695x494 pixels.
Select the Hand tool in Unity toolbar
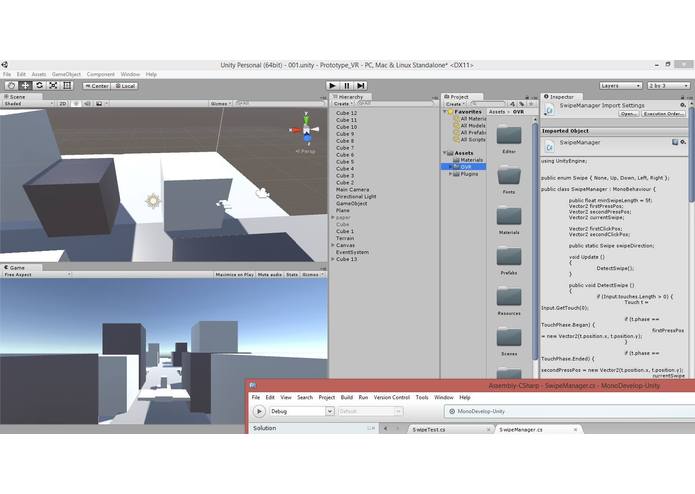pyautogui.click(x=12, y=86)
